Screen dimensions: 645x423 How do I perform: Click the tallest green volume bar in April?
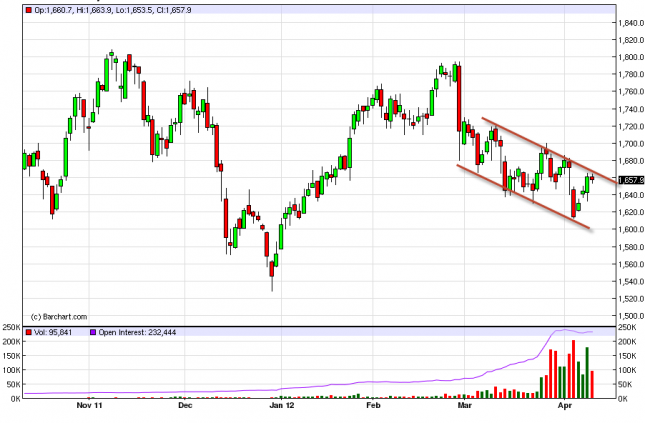pyautogui.click(x=587, y=373)
